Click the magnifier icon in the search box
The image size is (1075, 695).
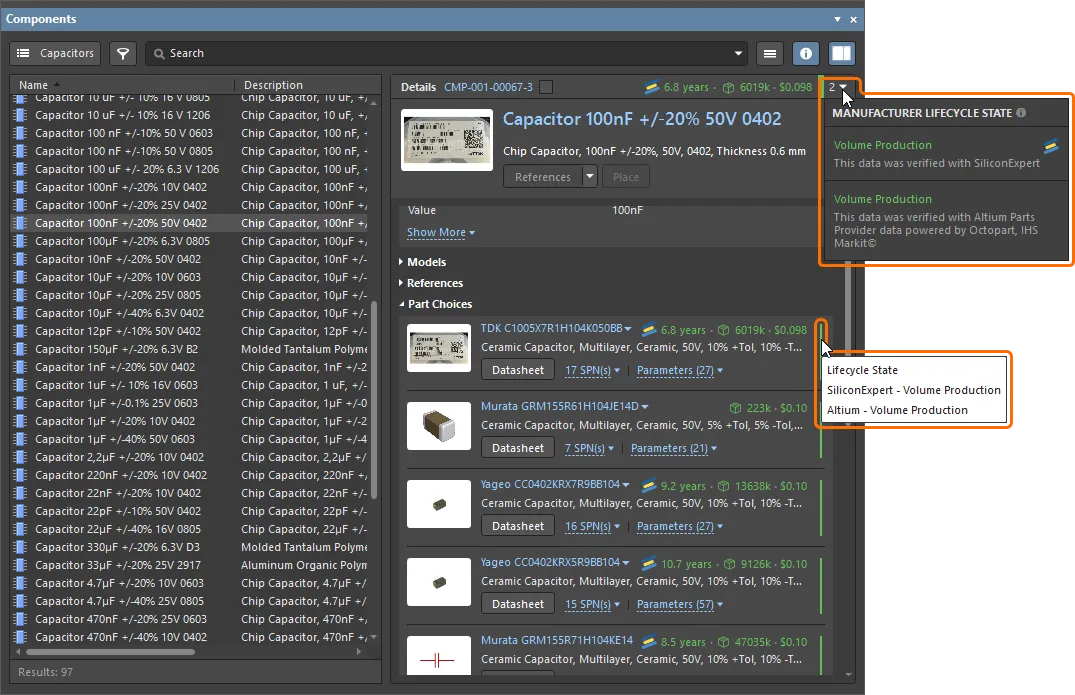click(158, 53)
